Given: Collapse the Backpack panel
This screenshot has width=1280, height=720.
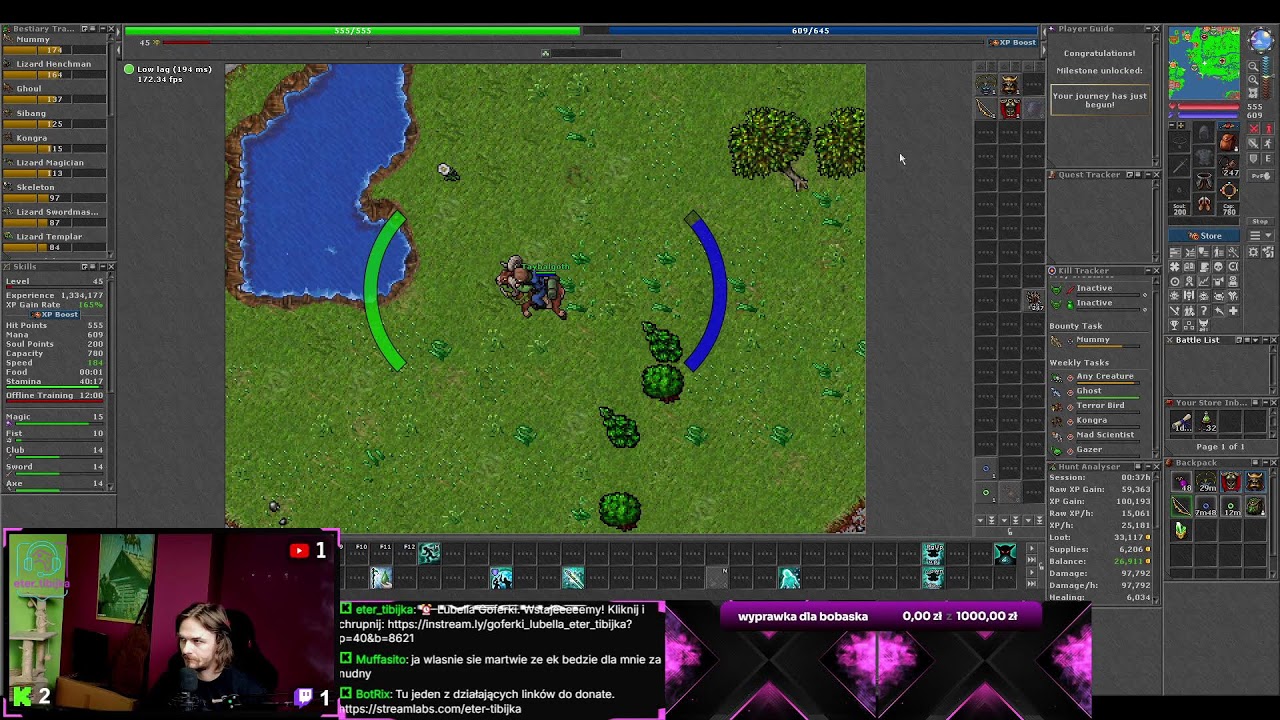Looking at the screenshot, I should tap(1263, 463).
